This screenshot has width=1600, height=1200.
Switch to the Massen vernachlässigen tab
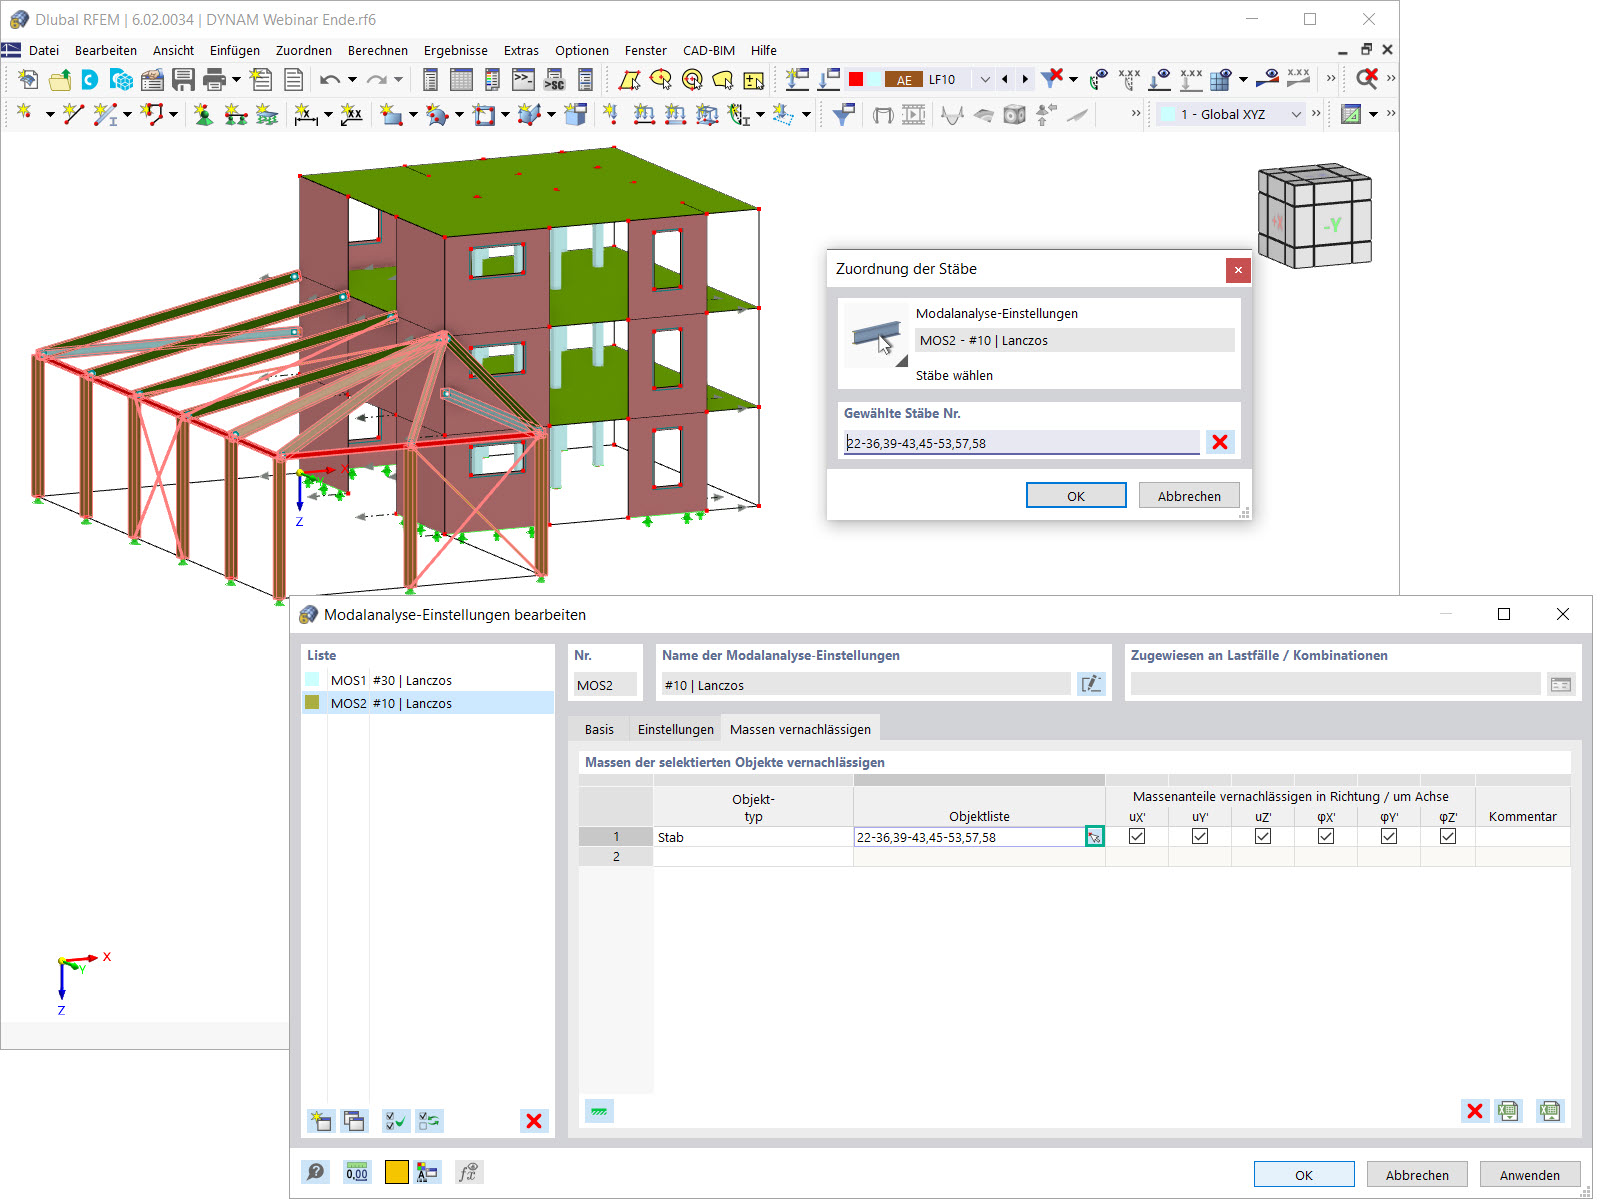click(x=800, y=729)
